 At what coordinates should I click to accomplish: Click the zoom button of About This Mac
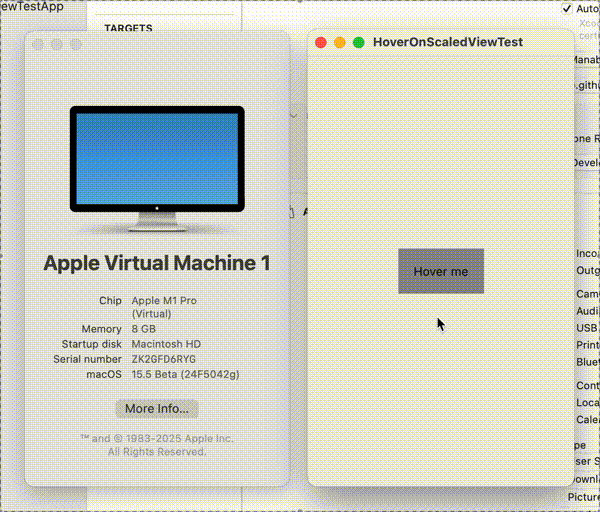(x=76, y=45)
